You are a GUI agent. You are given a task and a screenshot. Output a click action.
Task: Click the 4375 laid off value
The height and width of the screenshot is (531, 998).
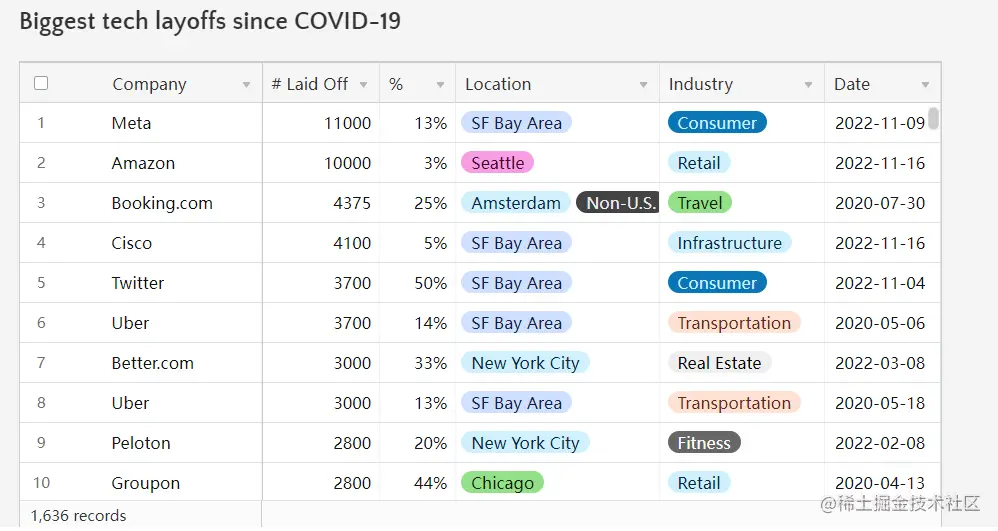pyautogui.click(x=352, y=203)
